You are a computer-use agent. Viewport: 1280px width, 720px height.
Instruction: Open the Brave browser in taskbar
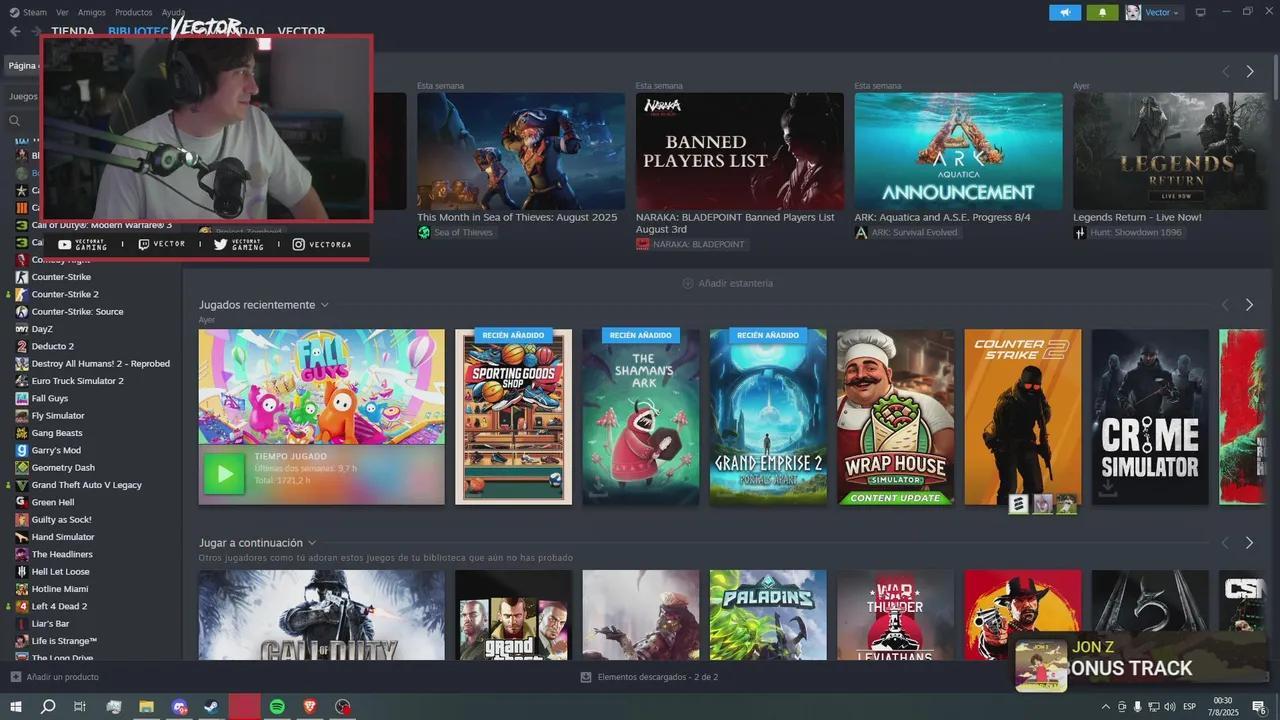pyautogui.click(x=311, y=707)
